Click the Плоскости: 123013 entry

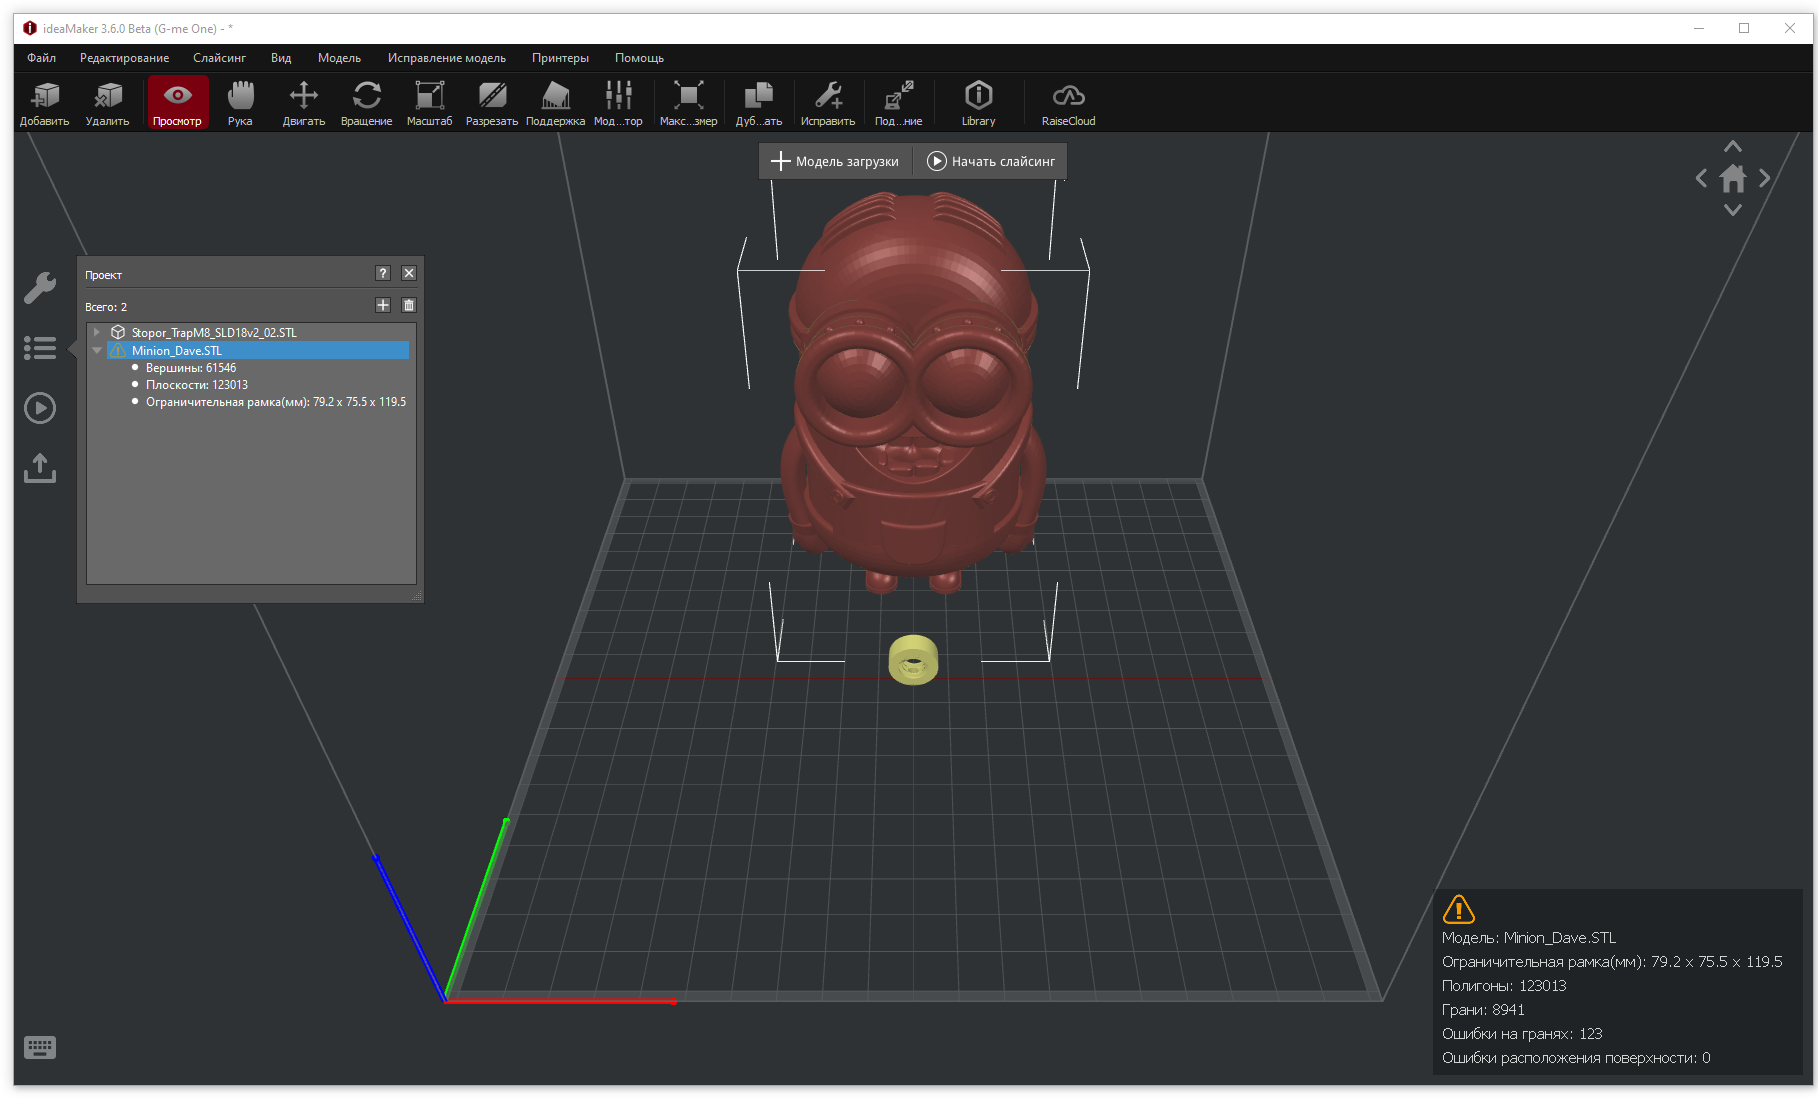click(x=197, y=385)
